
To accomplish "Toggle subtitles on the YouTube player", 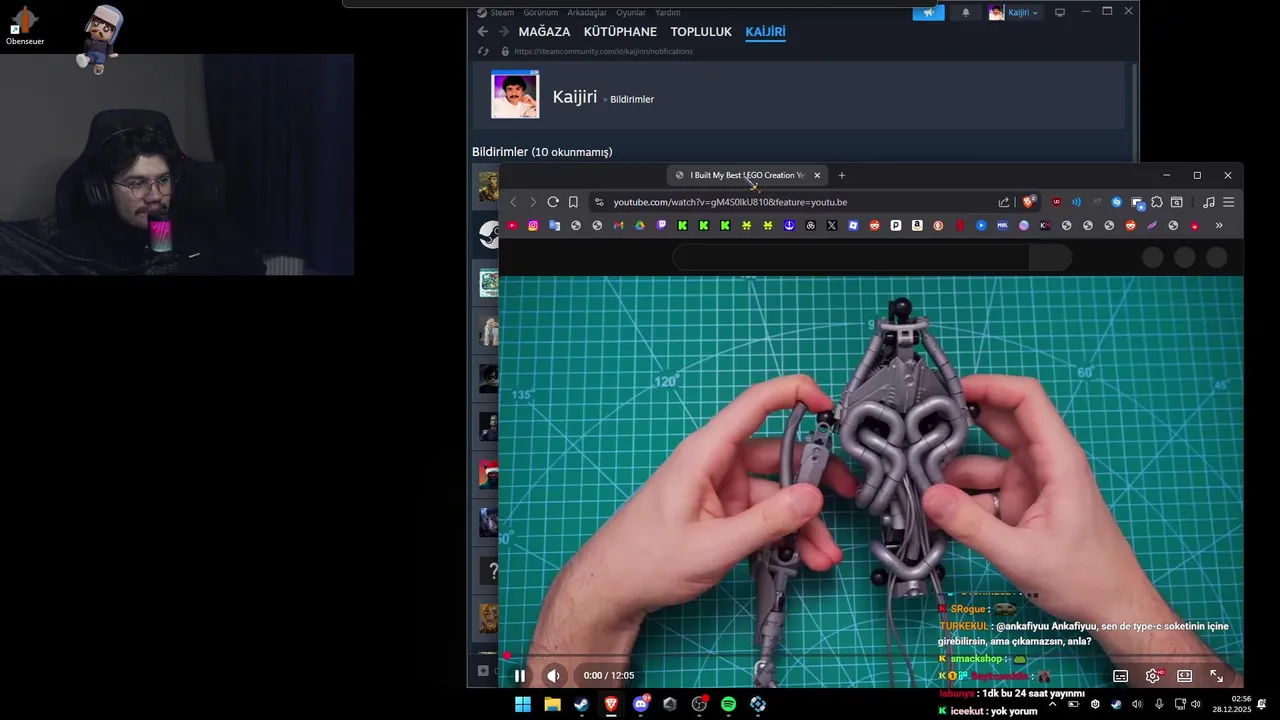I will pos(1121,676).
